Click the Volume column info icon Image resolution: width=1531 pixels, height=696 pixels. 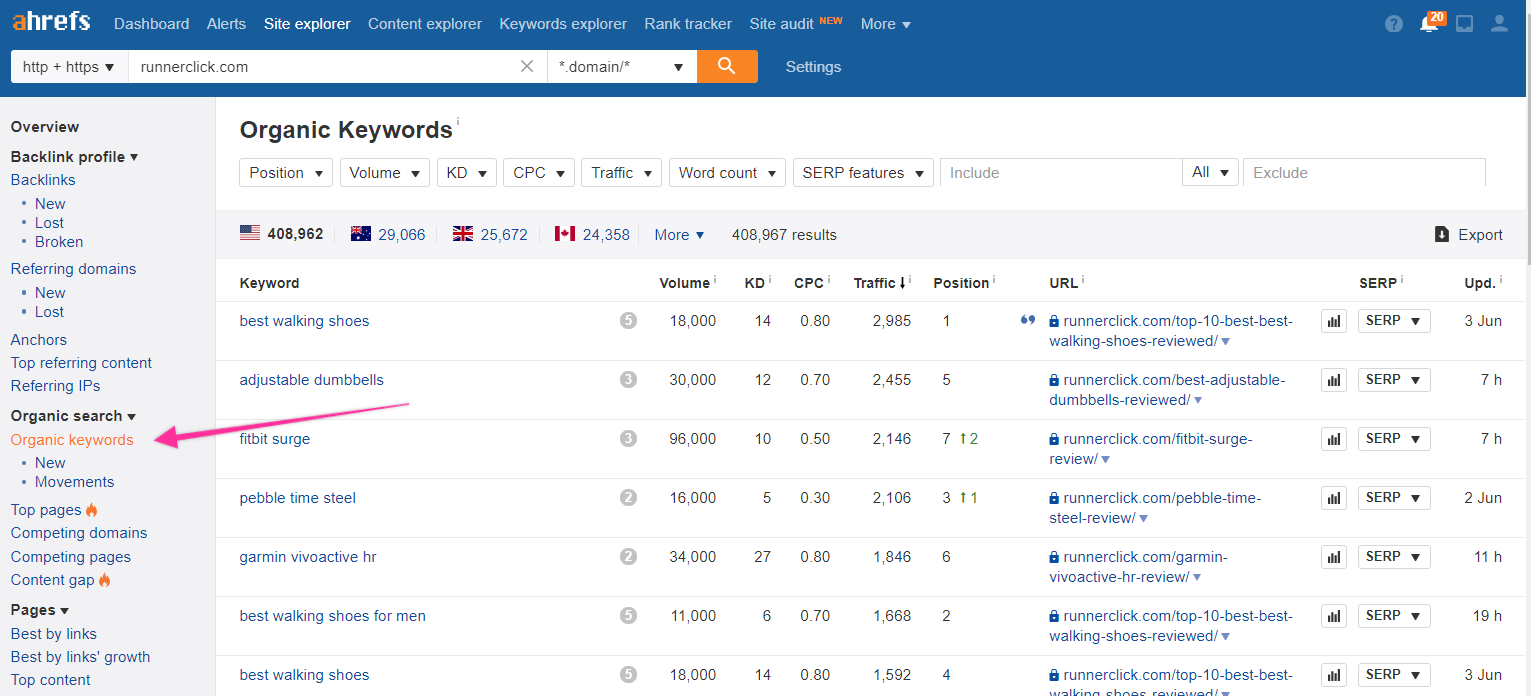(715, 281)
